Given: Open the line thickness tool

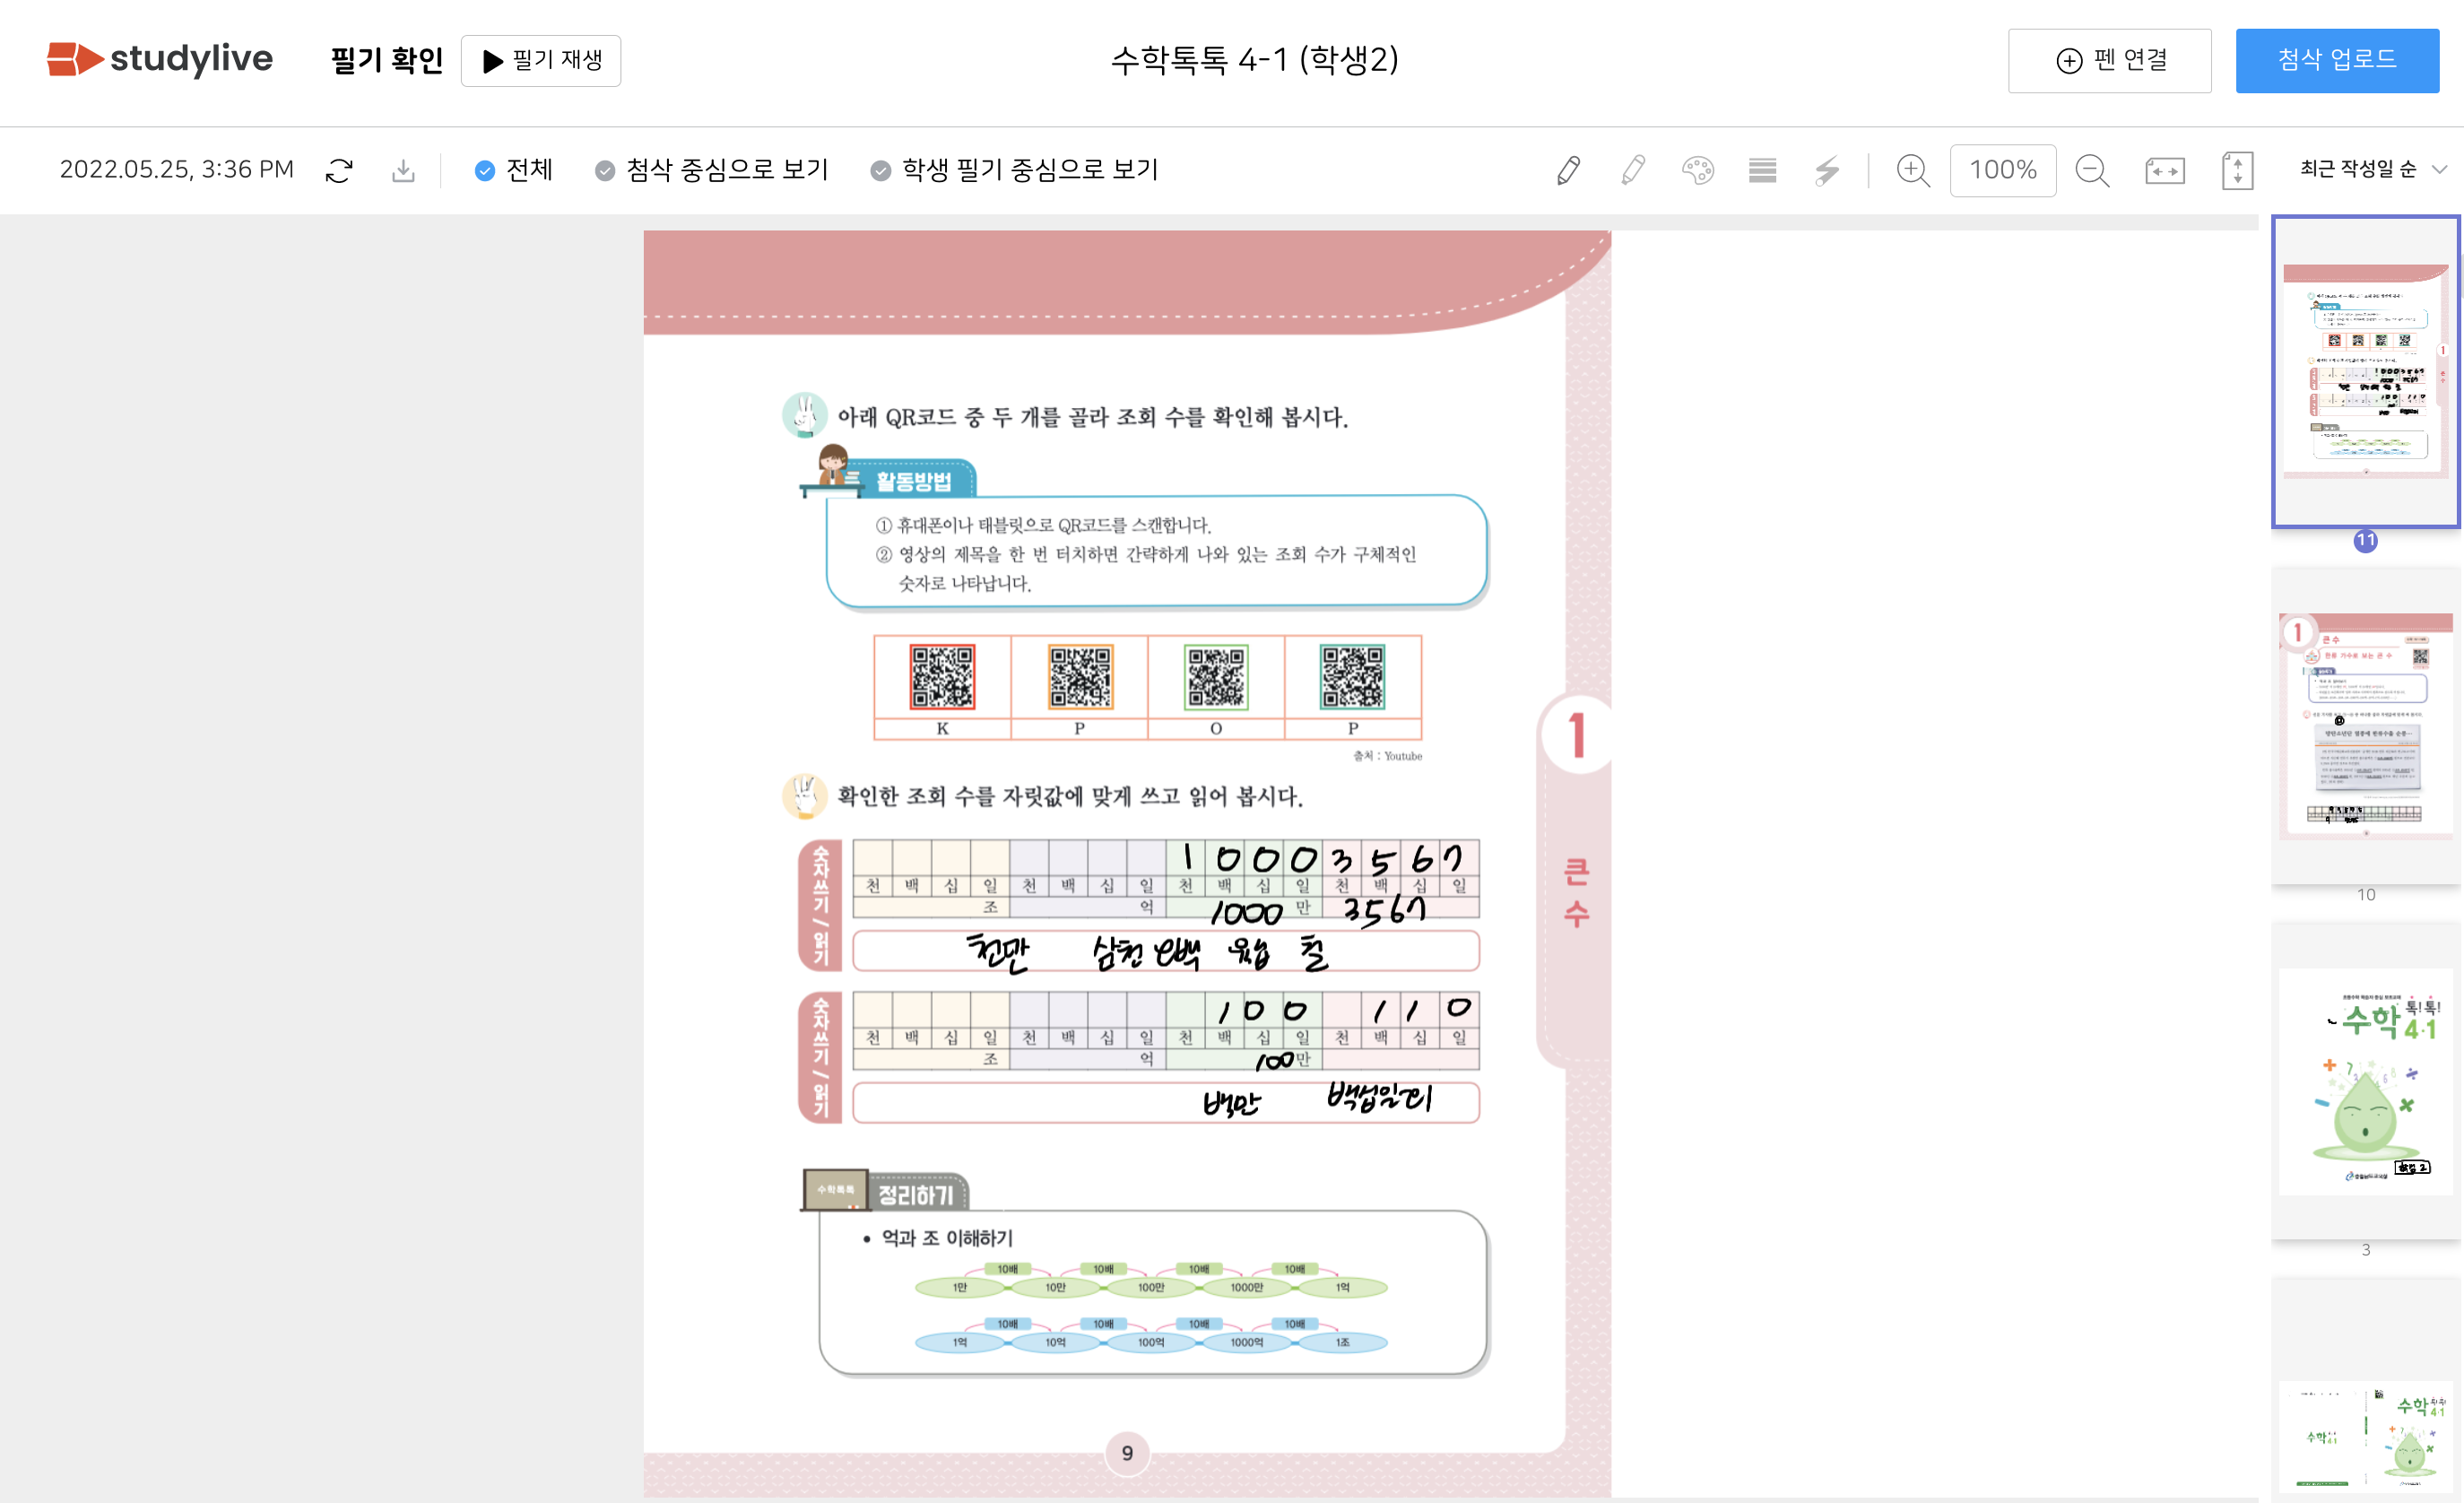Looking at the screenshot, I should 1763,171.
